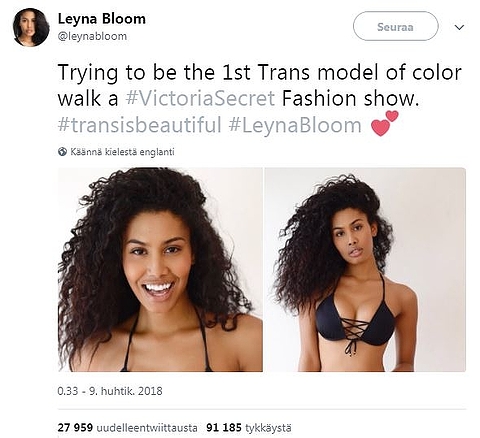The width and height of the screenshot is (480, 438).
Task: Open the smiling close-up photo
Action: point(160,269)
